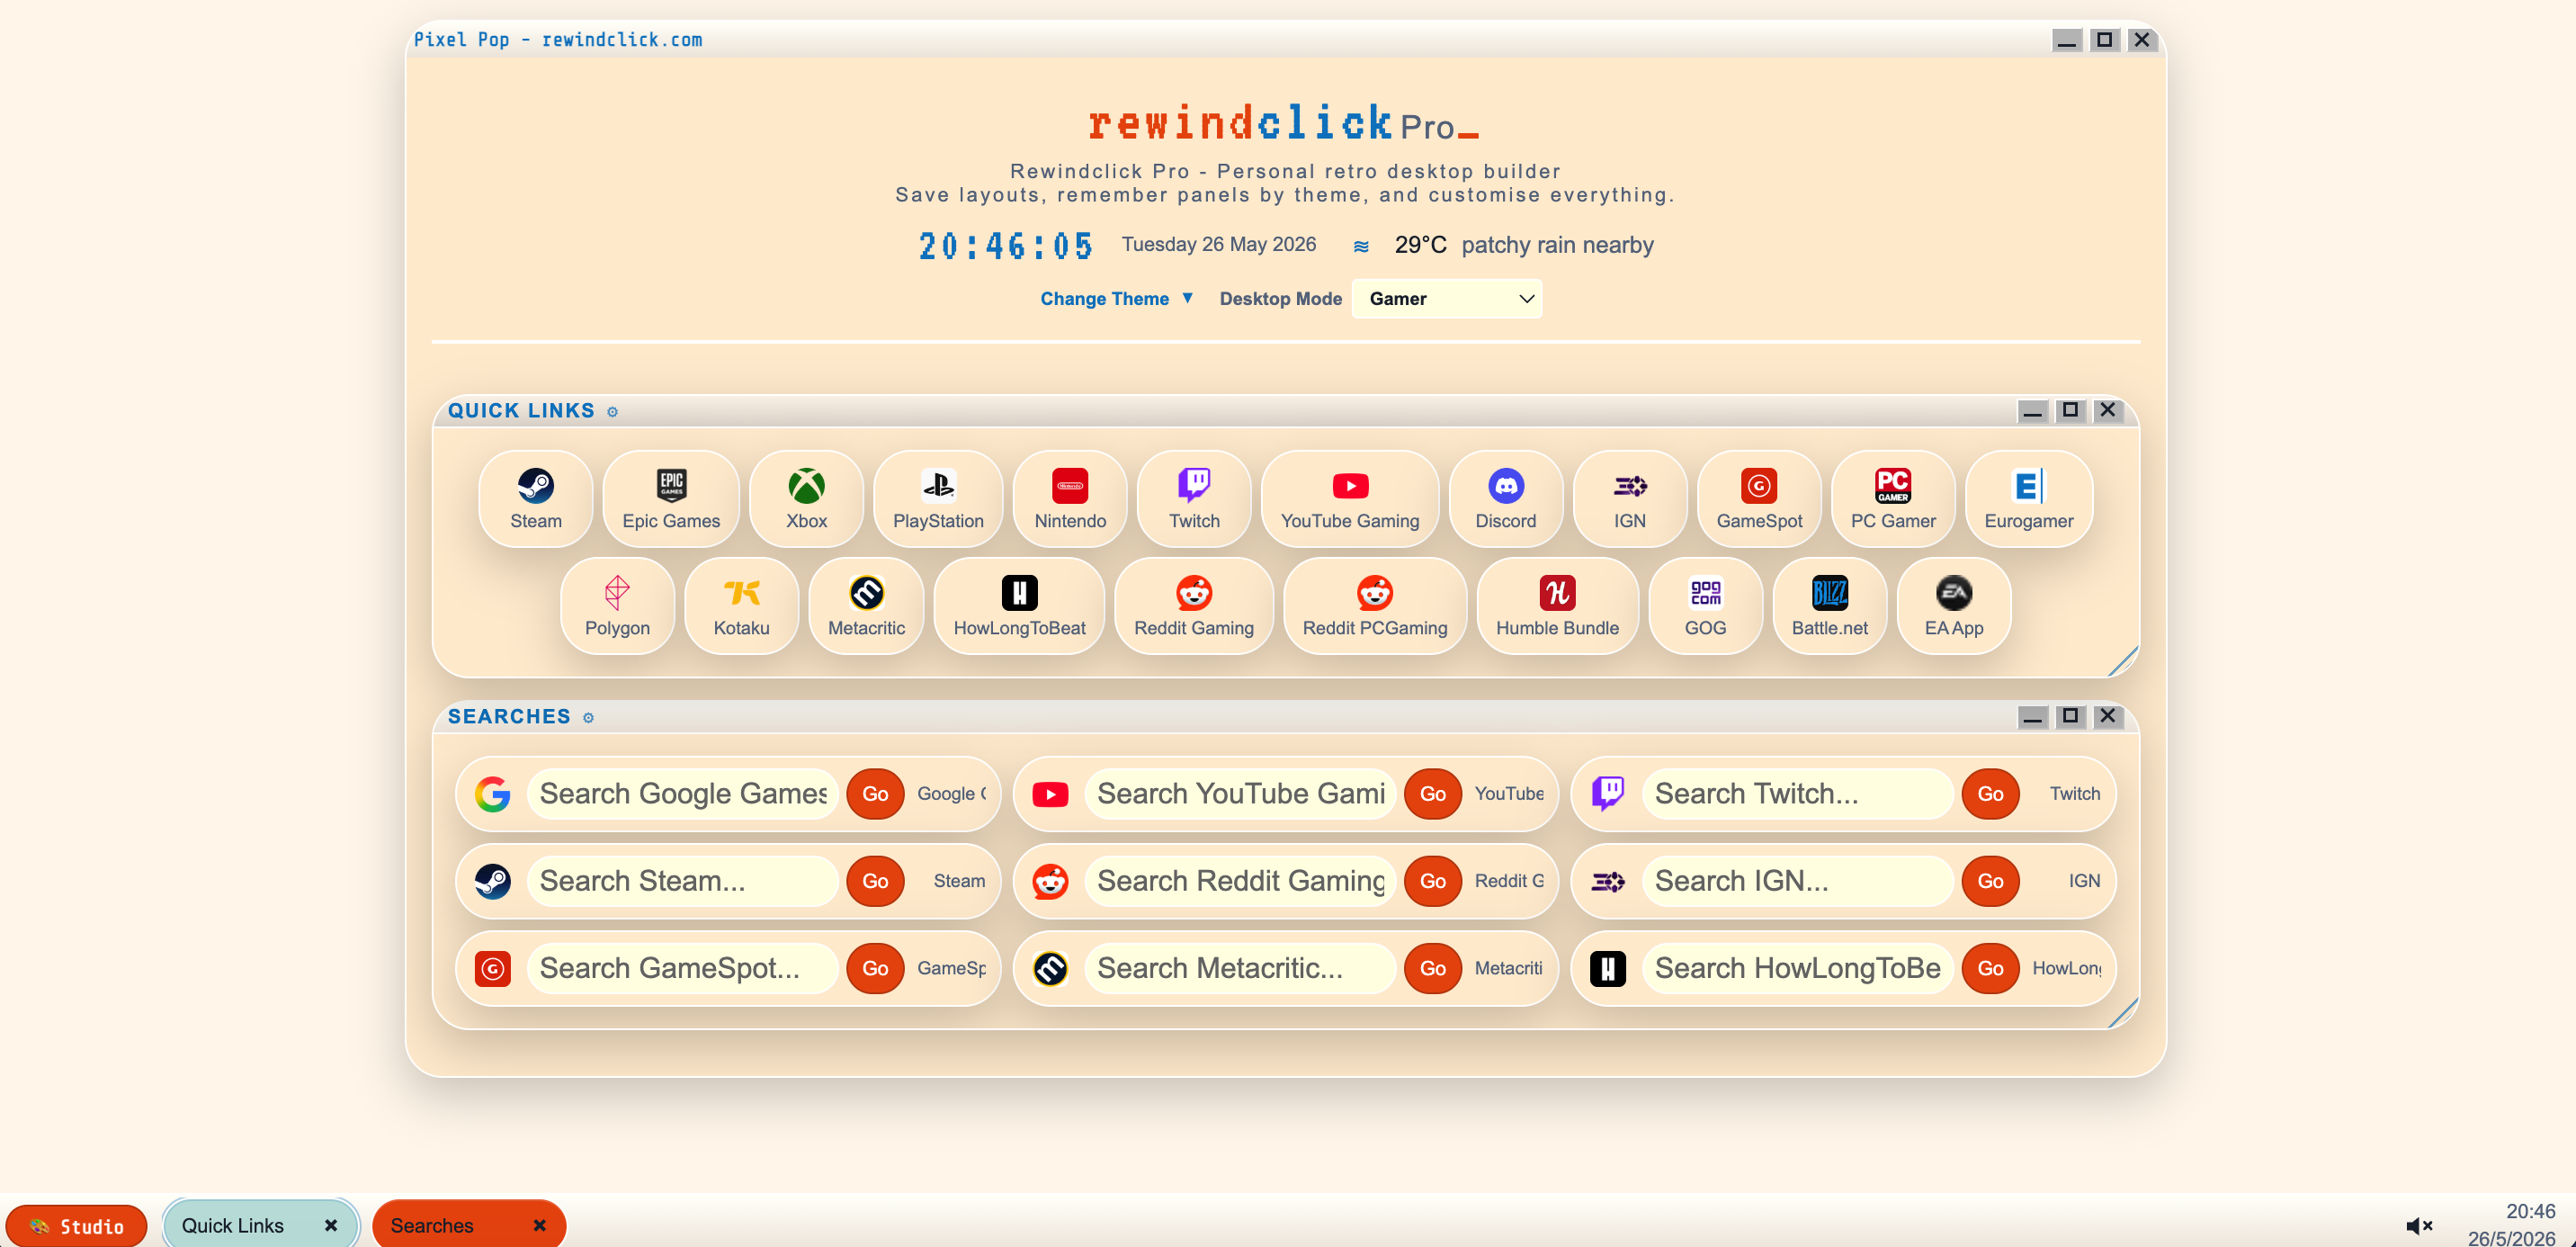The image size is (2576, 1247).
Task: Close the Searches panel
Action: tap(2107, 717)
